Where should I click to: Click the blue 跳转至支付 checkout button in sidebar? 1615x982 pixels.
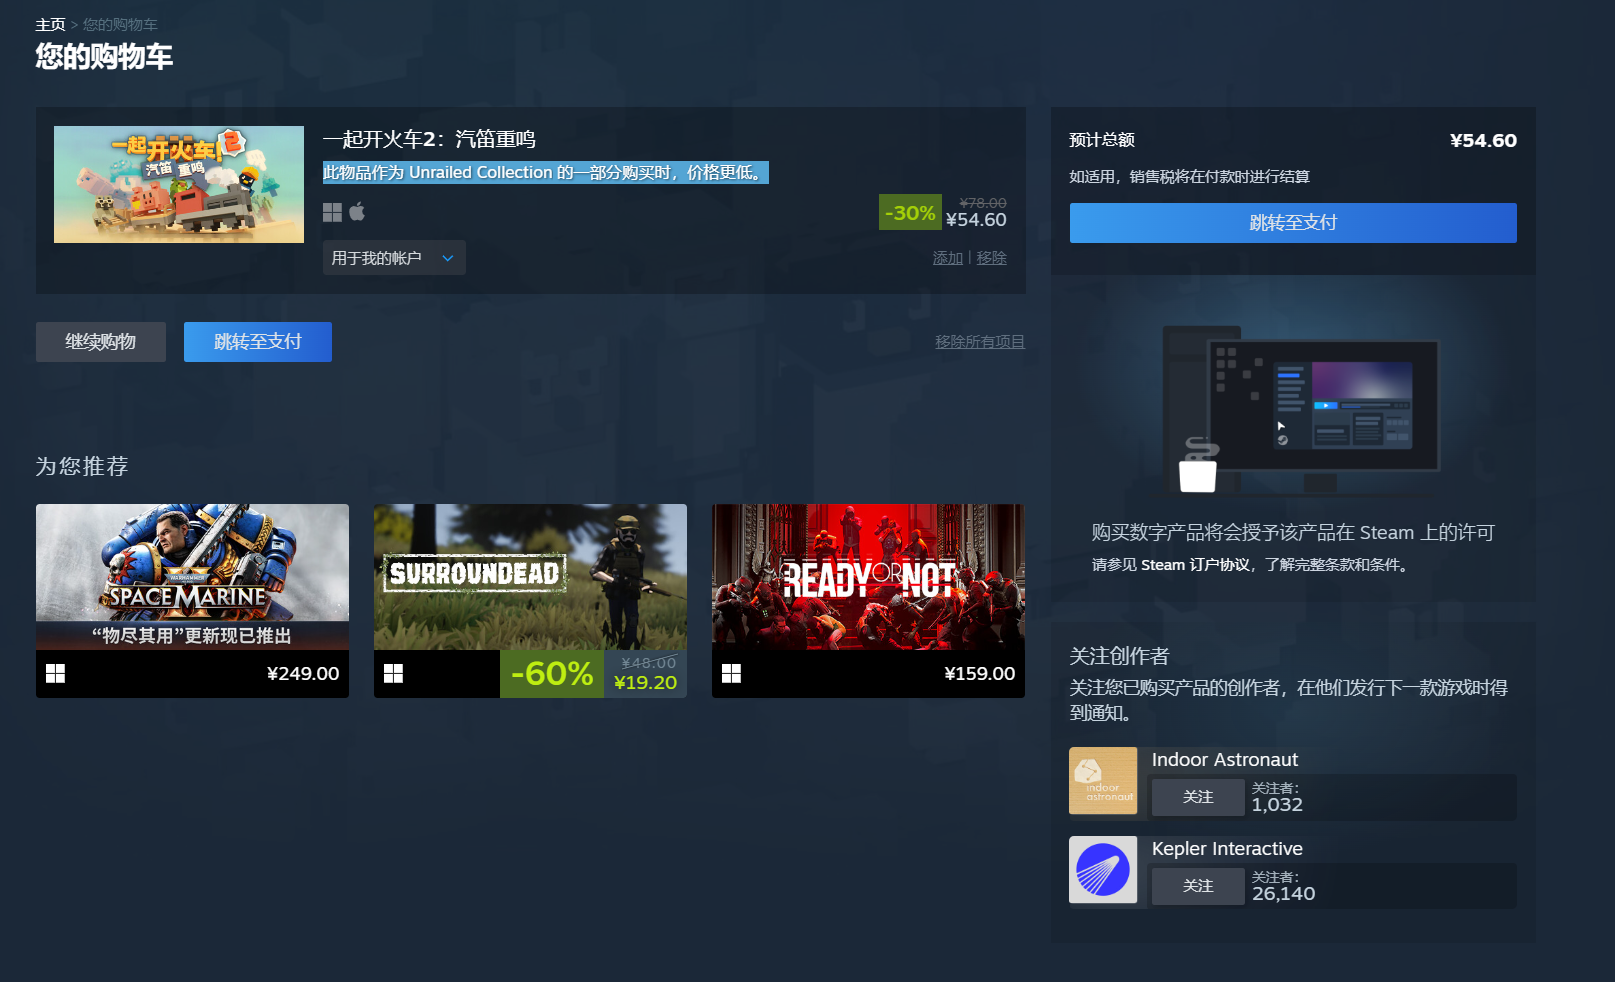click(1292, 223)
